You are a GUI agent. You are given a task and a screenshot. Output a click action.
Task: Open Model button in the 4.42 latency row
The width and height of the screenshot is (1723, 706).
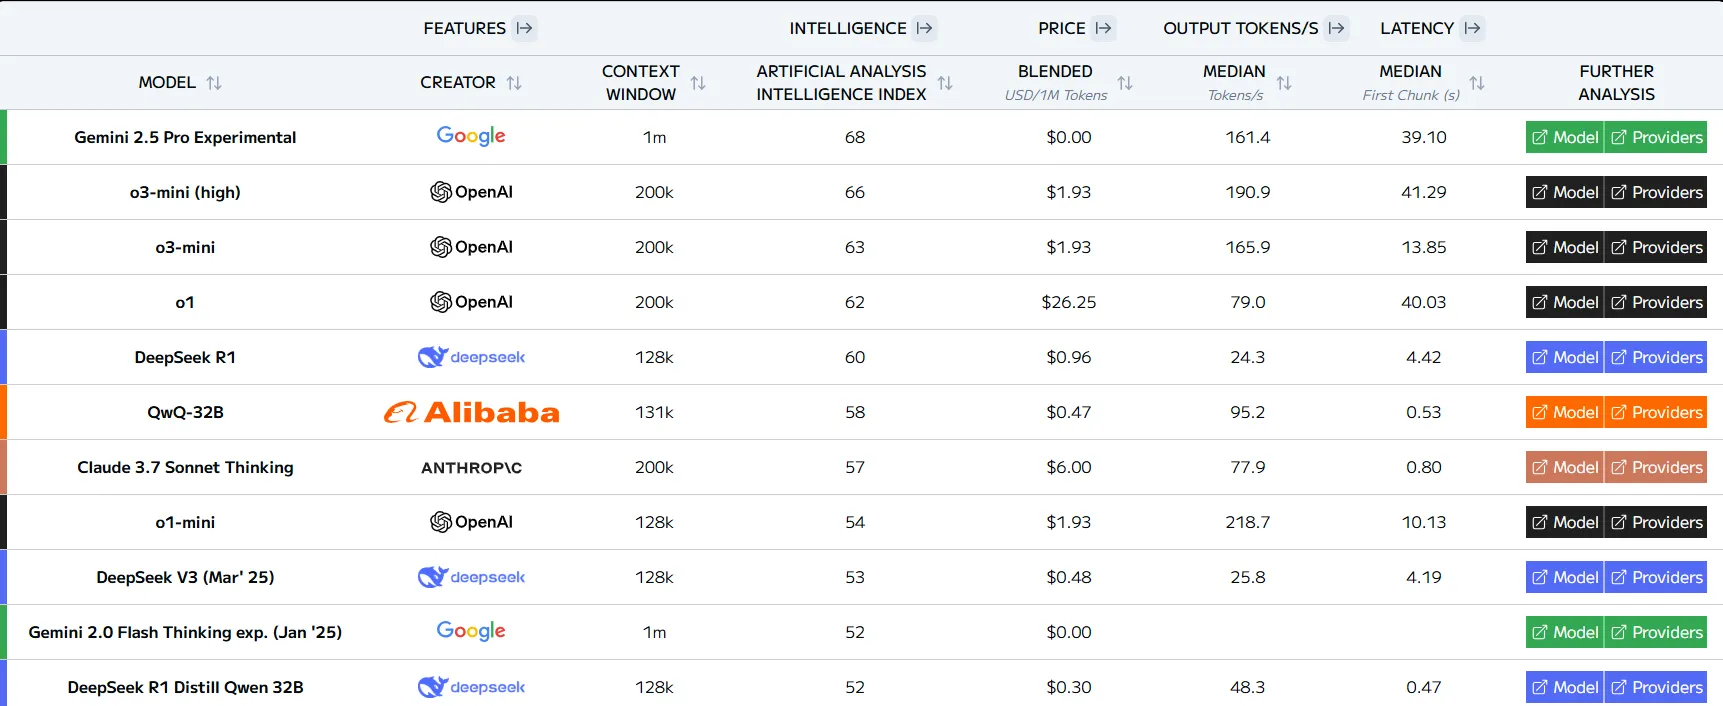(x=1565, y=357)
